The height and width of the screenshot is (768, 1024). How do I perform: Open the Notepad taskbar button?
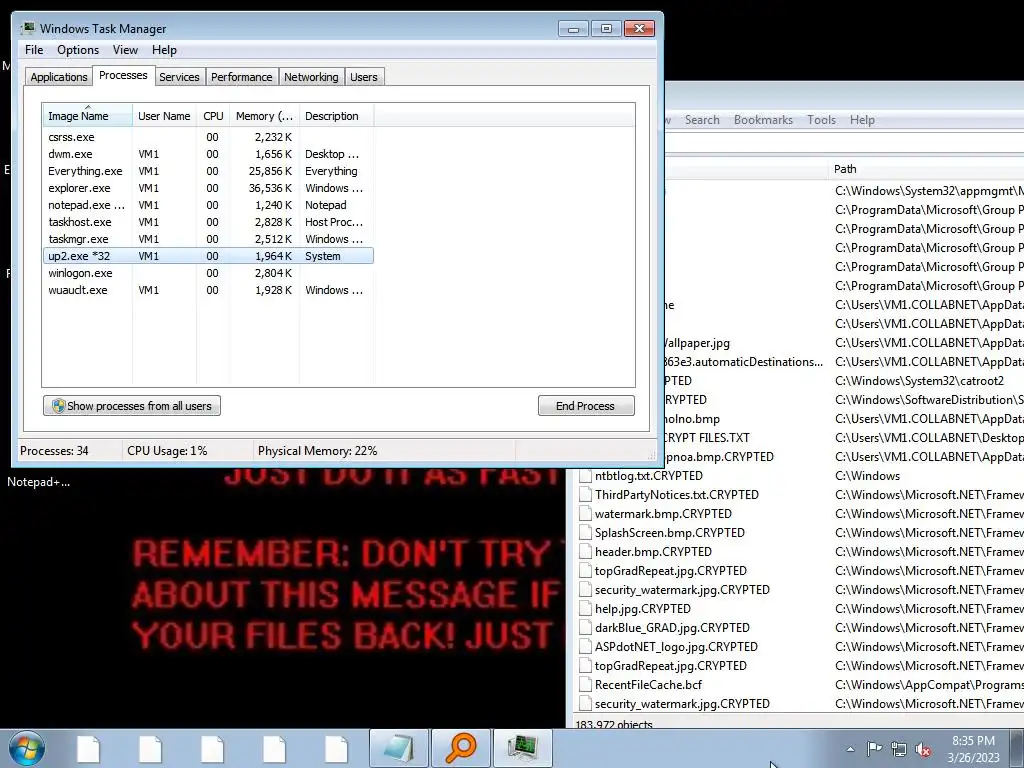pos(398,748)
